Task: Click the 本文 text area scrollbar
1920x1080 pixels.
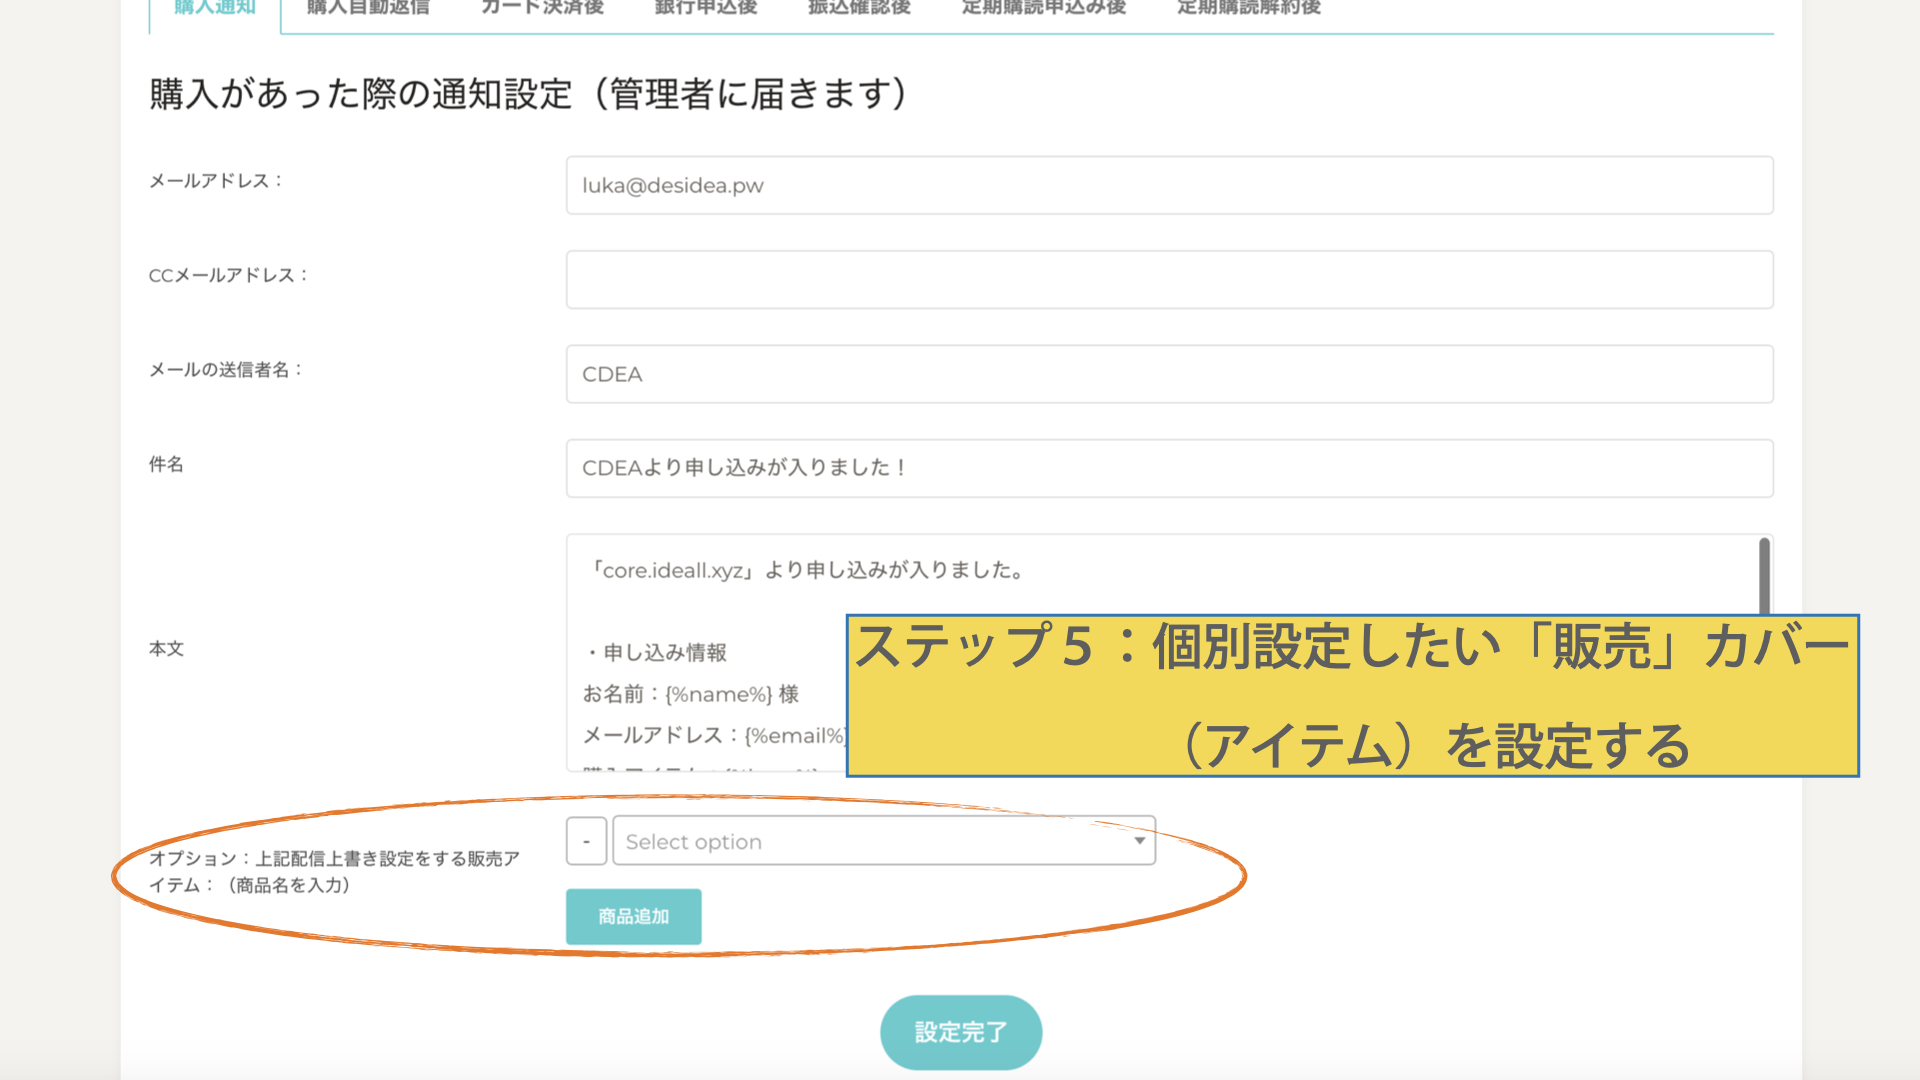Action: (1764, 576)
